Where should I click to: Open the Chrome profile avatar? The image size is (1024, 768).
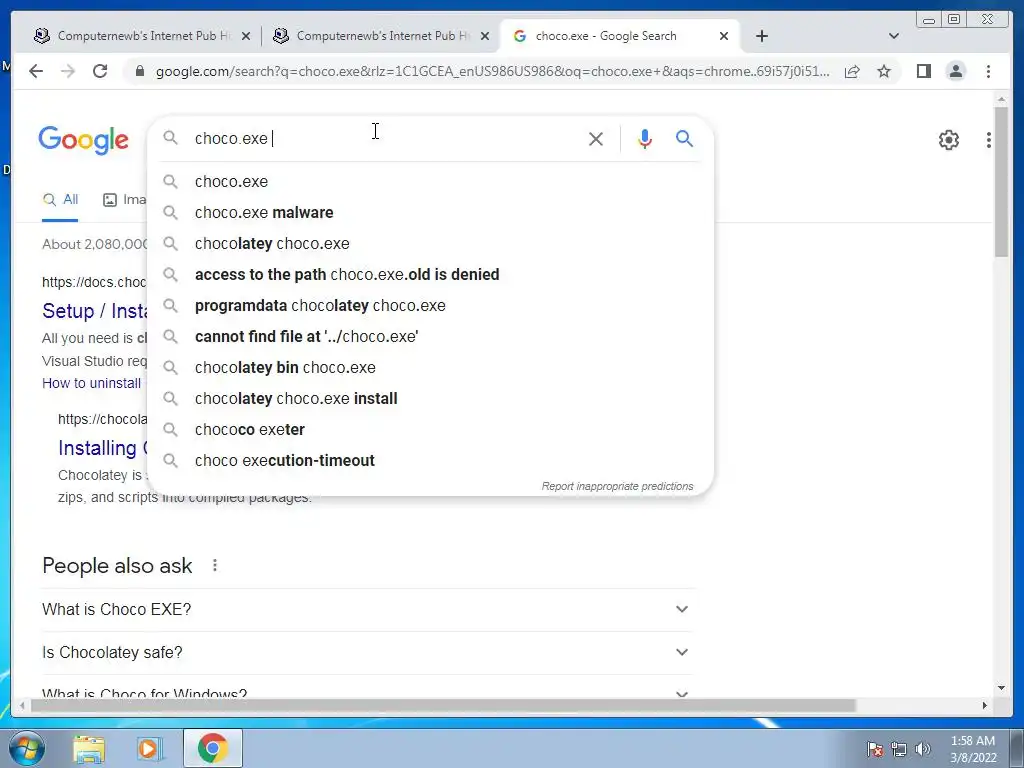(x=955, y=71)
